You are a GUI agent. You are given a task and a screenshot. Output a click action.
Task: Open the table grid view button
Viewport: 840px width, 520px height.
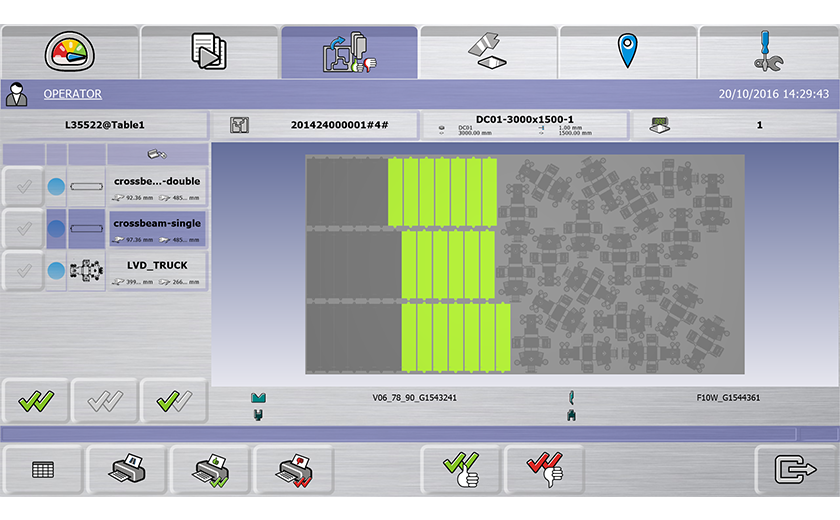coord(43,470)
